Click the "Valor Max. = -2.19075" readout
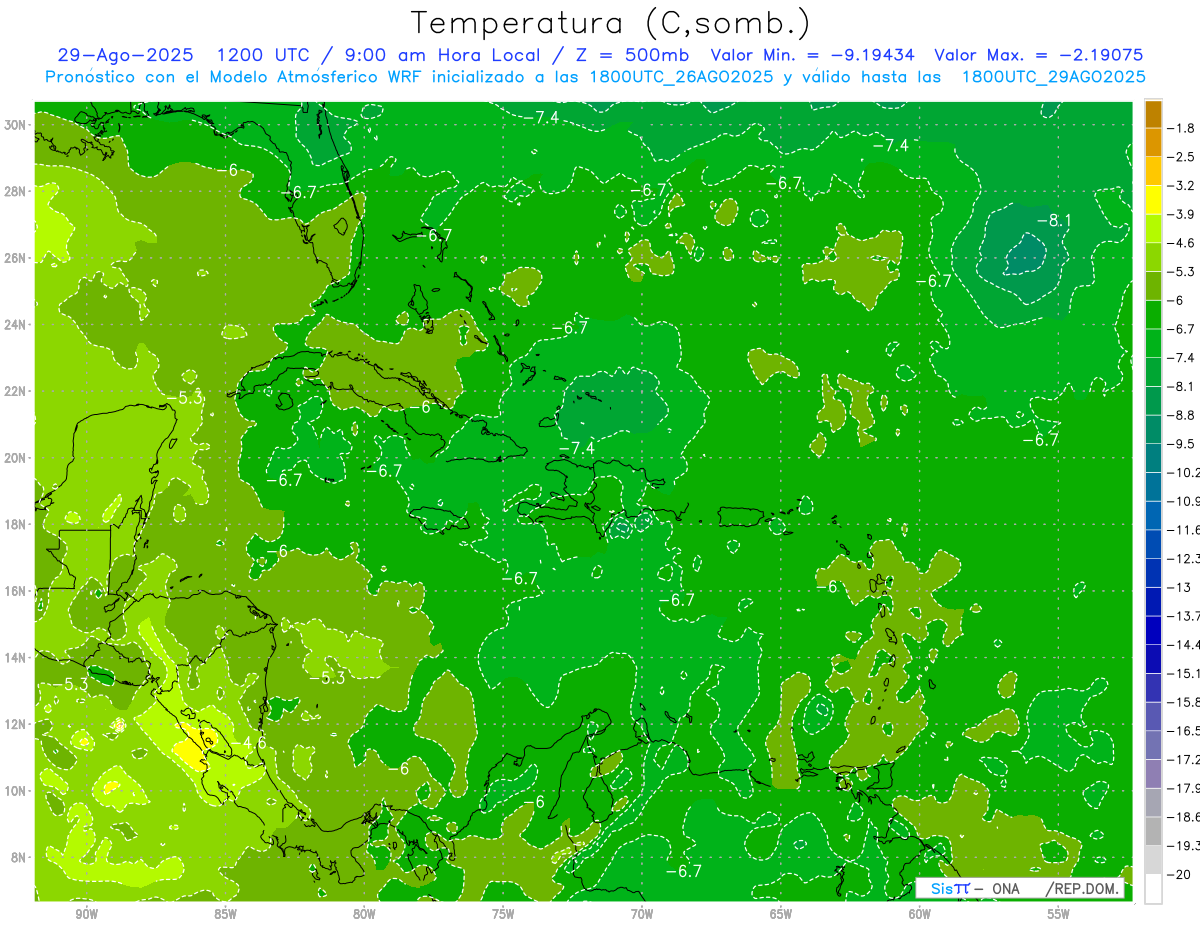The width and height of the screenshot is (1200, 927). 1038,55
